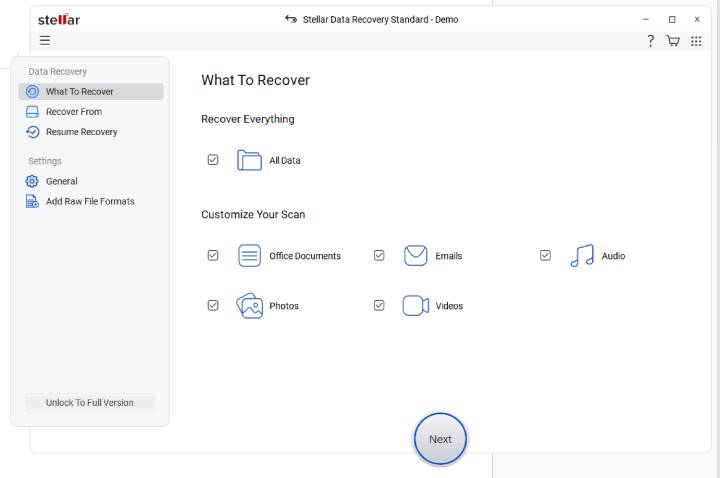Screen dimensions: 720x478
Task: Click the Videos label
Action: 449,306
